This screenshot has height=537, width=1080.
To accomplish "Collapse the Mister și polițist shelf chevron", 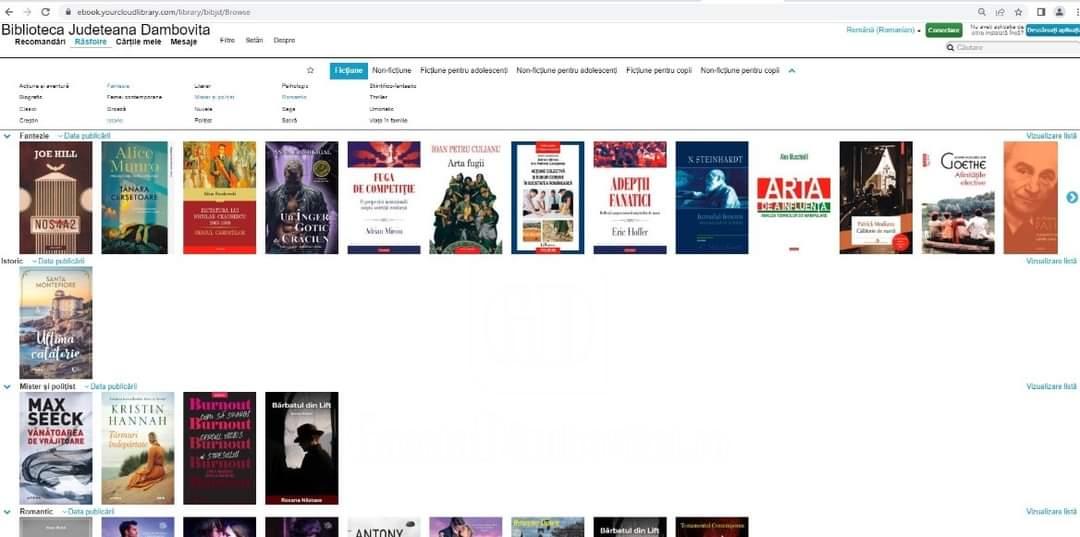I will tap(8, 386).
